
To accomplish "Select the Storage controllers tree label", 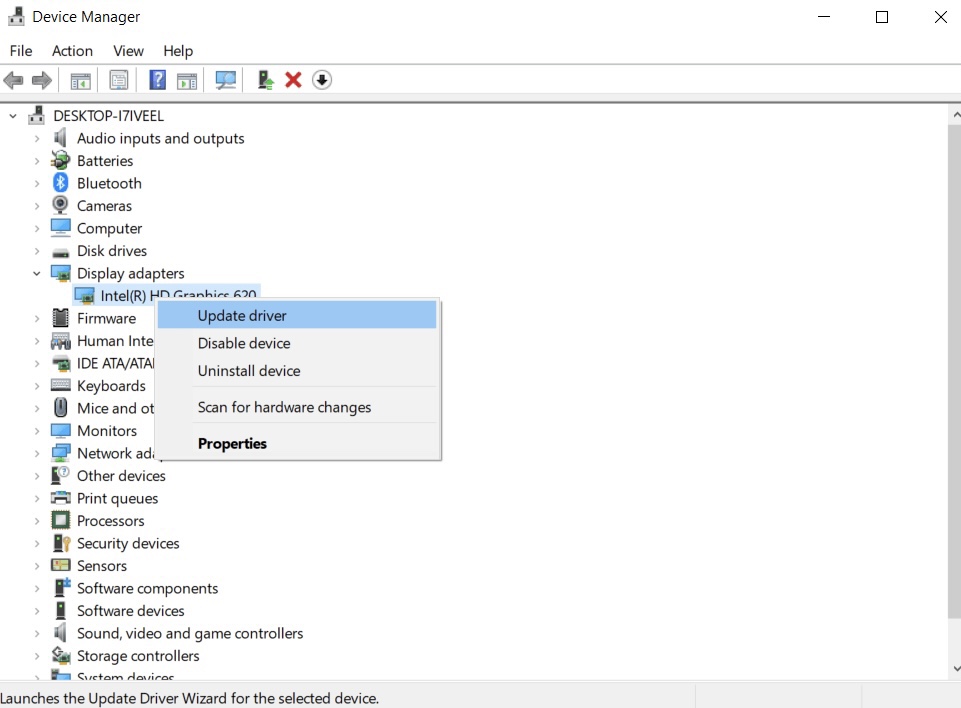I will [138, 656].
